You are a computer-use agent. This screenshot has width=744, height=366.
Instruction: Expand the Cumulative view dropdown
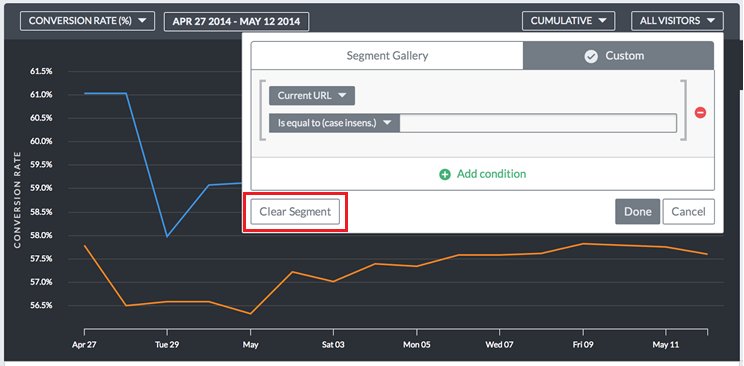tap(568, 21)
